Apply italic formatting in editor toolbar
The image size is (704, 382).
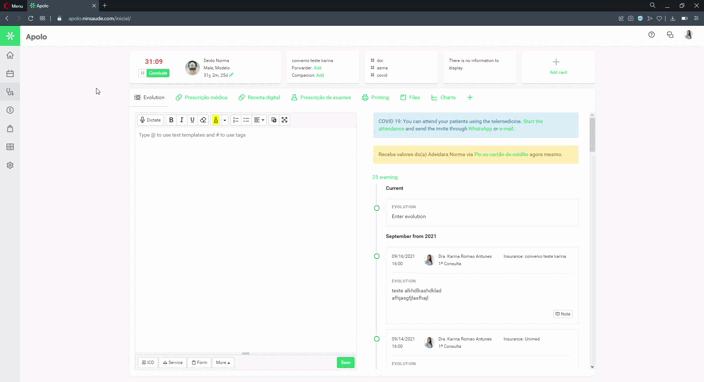coord(182,120)
